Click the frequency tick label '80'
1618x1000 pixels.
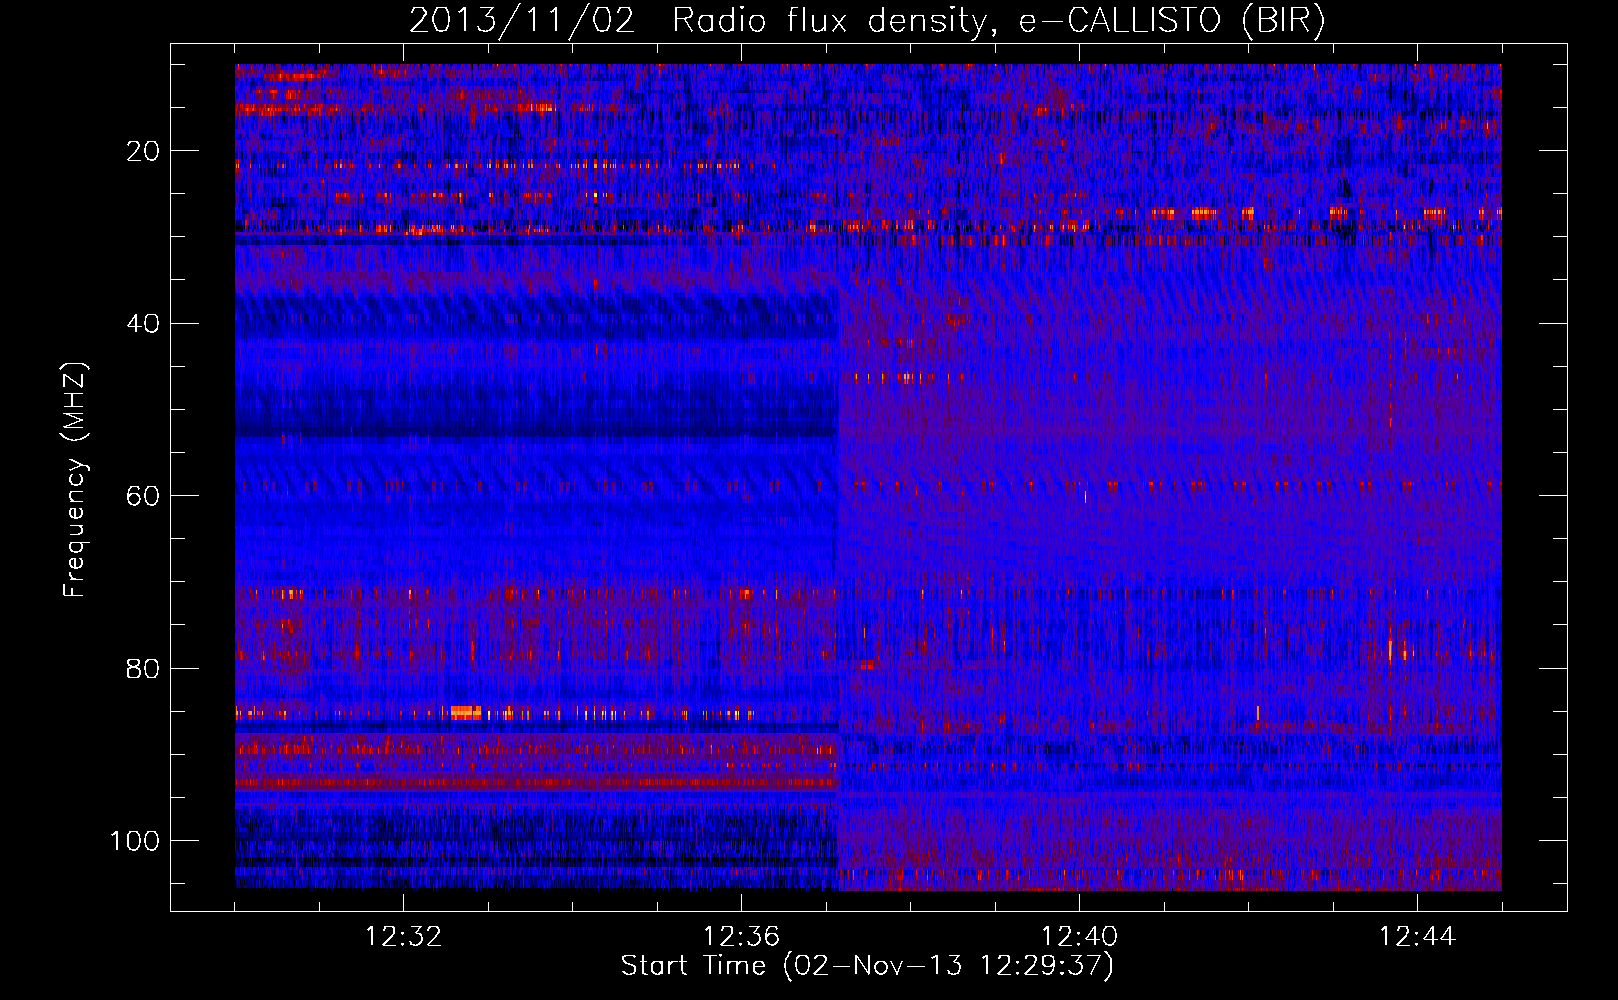(143, 668)
